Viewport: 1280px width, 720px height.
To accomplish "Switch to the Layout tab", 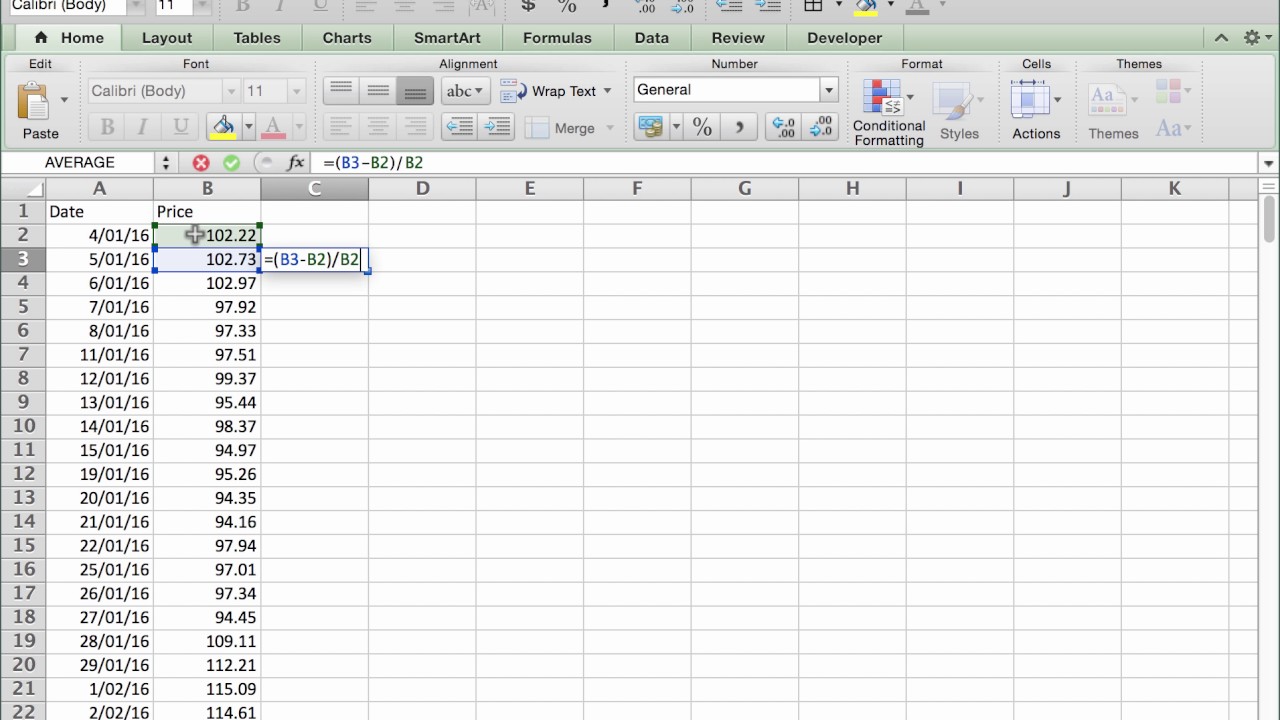I will coord(167,38).
